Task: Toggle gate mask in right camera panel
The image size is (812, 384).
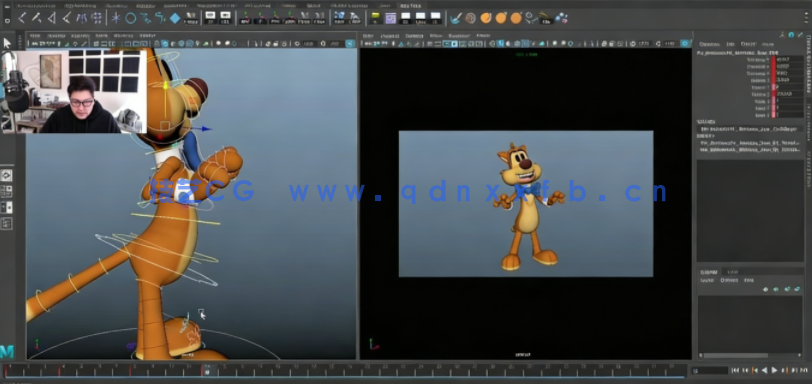Action: pos(454,43)
